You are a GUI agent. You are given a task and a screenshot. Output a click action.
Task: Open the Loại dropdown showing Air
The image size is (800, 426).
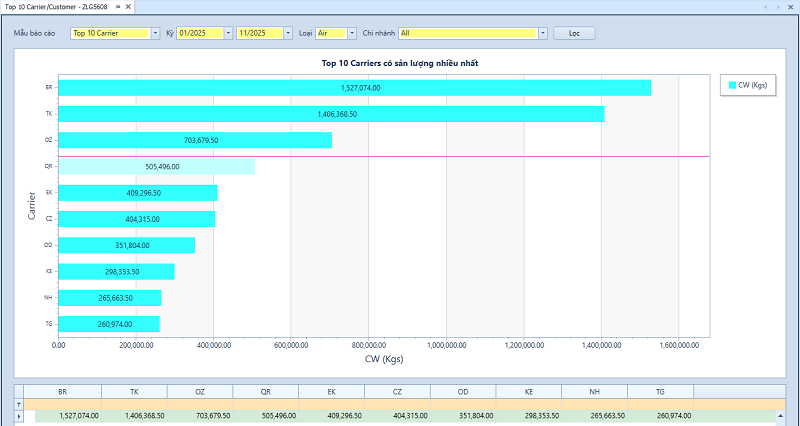pyautogui.click(x=352, y=33)
